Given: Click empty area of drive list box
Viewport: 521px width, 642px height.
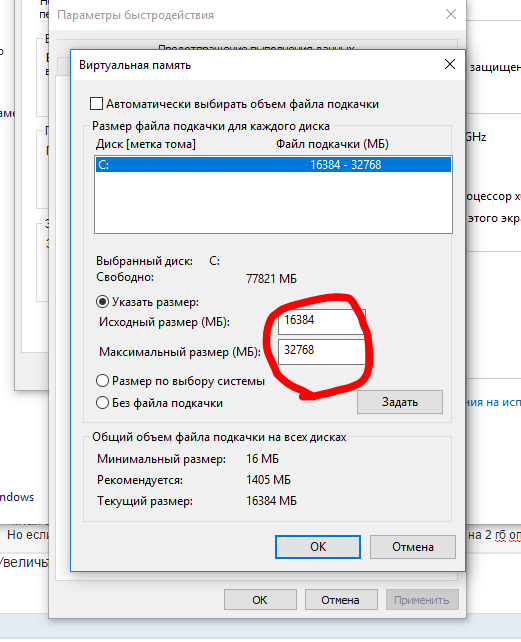Looking at the screenshot, I should [x=273, y=202].
